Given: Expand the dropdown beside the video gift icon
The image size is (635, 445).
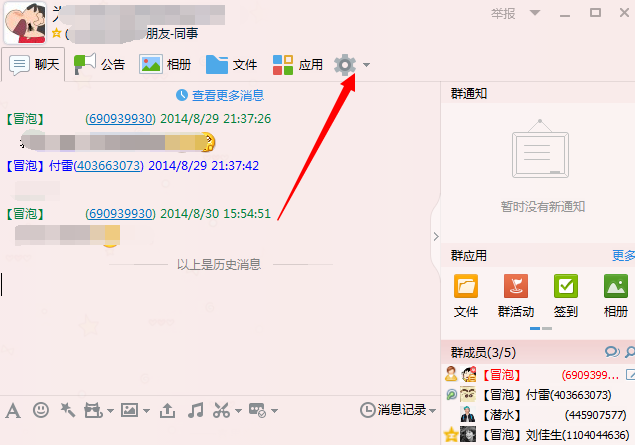Looking at the screenshot, I should click(110, 411).
